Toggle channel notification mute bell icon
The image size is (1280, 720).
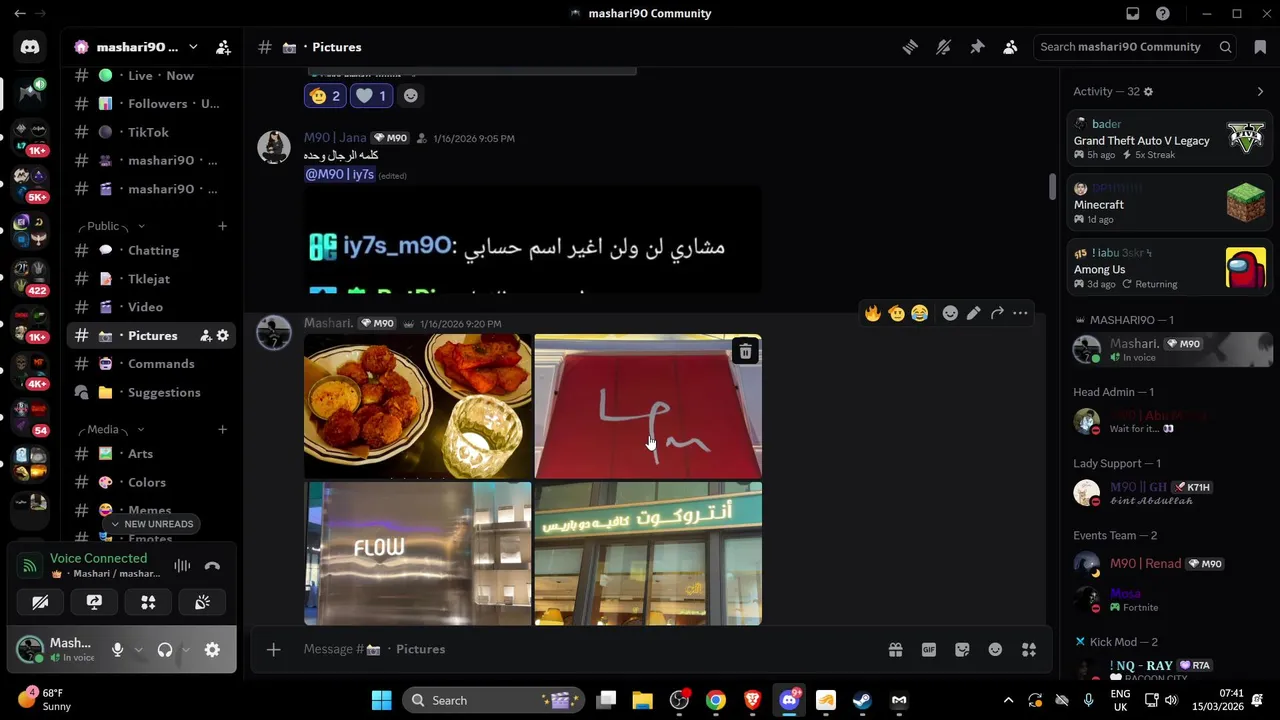(943, 47)
